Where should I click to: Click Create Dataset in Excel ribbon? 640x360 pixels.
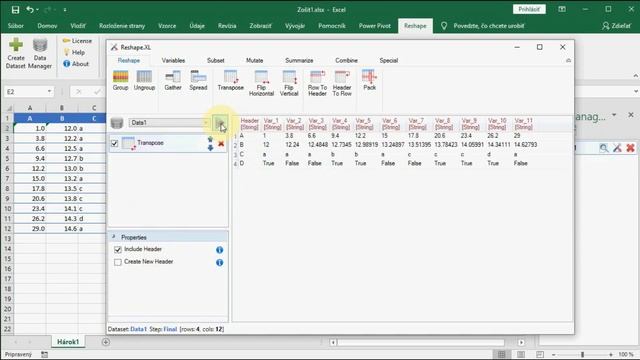(x=16, y=53)
